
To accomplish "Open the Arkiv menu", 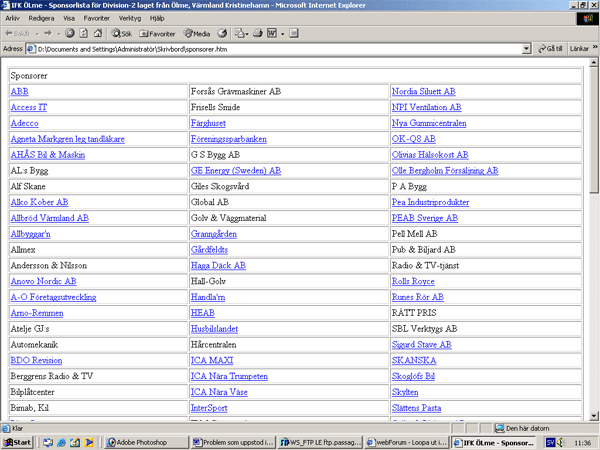I will pyautogui.click(x=12, y=18).
